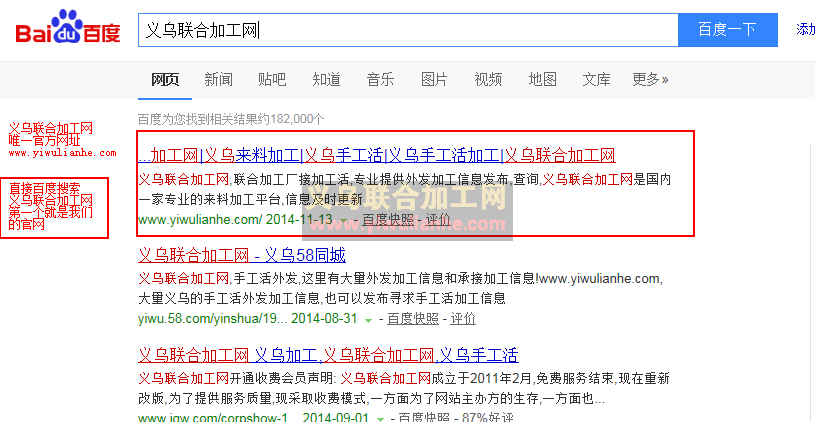Open the 图片 tab
This screenshot has width=815, height=422.
pos(435,80)
